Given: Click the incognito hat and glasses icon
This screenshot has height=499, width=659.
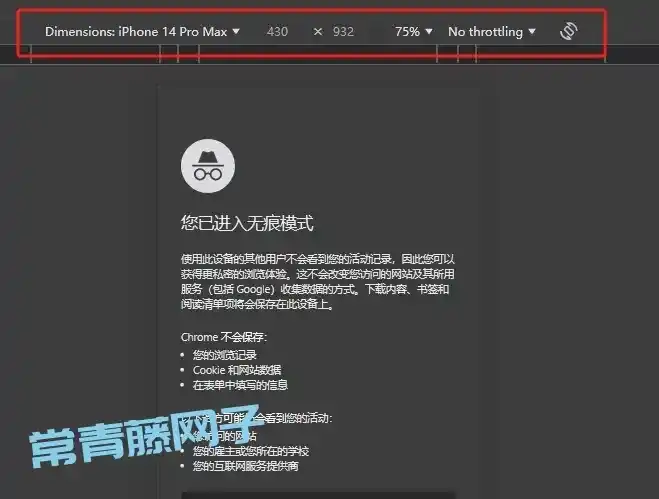Looking at the screenshot, I should [x=208, y=166].
